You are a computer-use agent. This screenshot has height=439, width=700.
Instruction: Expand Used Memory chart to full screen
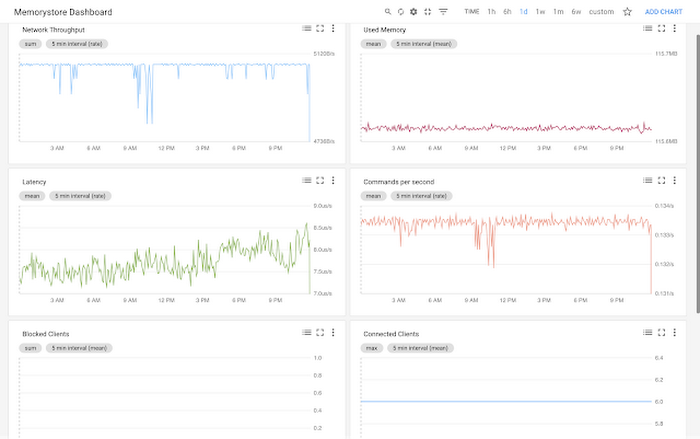[x=661, y=28]
